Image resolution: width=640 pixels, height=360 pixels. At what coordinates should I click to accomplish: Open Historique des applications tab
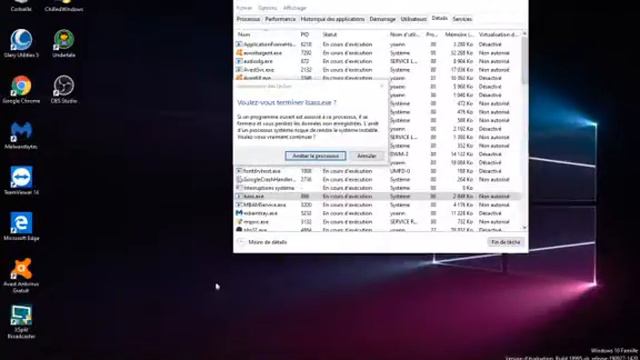332,19
